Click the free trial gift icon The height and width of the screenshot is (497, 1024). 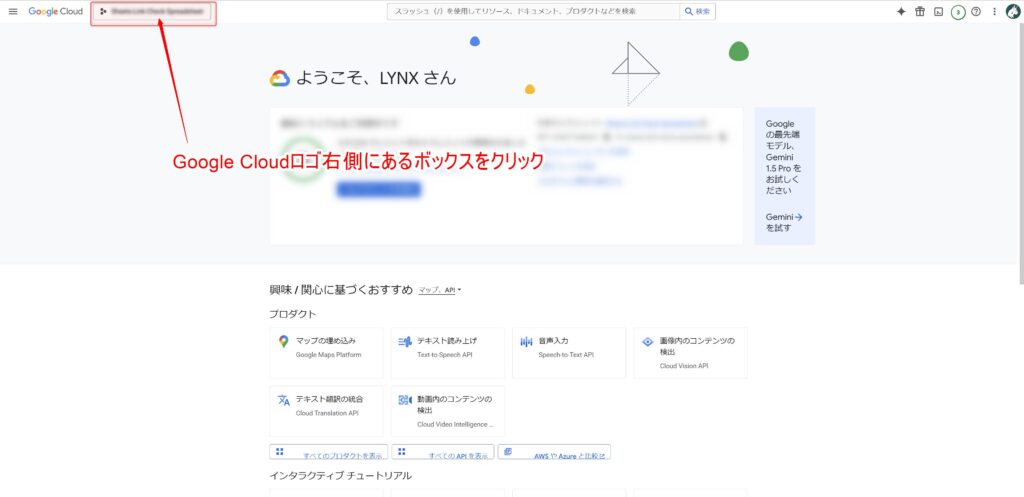[x=920, y=12]
